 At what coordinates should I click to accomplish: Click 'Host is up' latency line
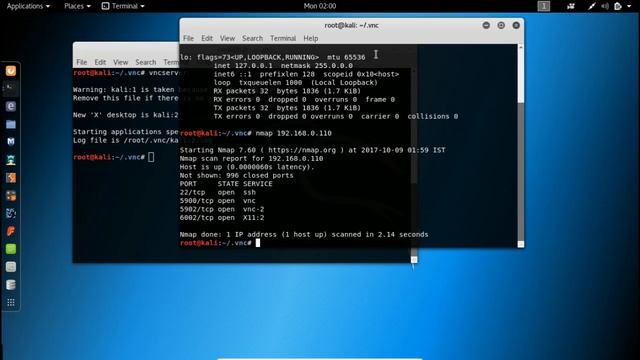click(247, 167)
